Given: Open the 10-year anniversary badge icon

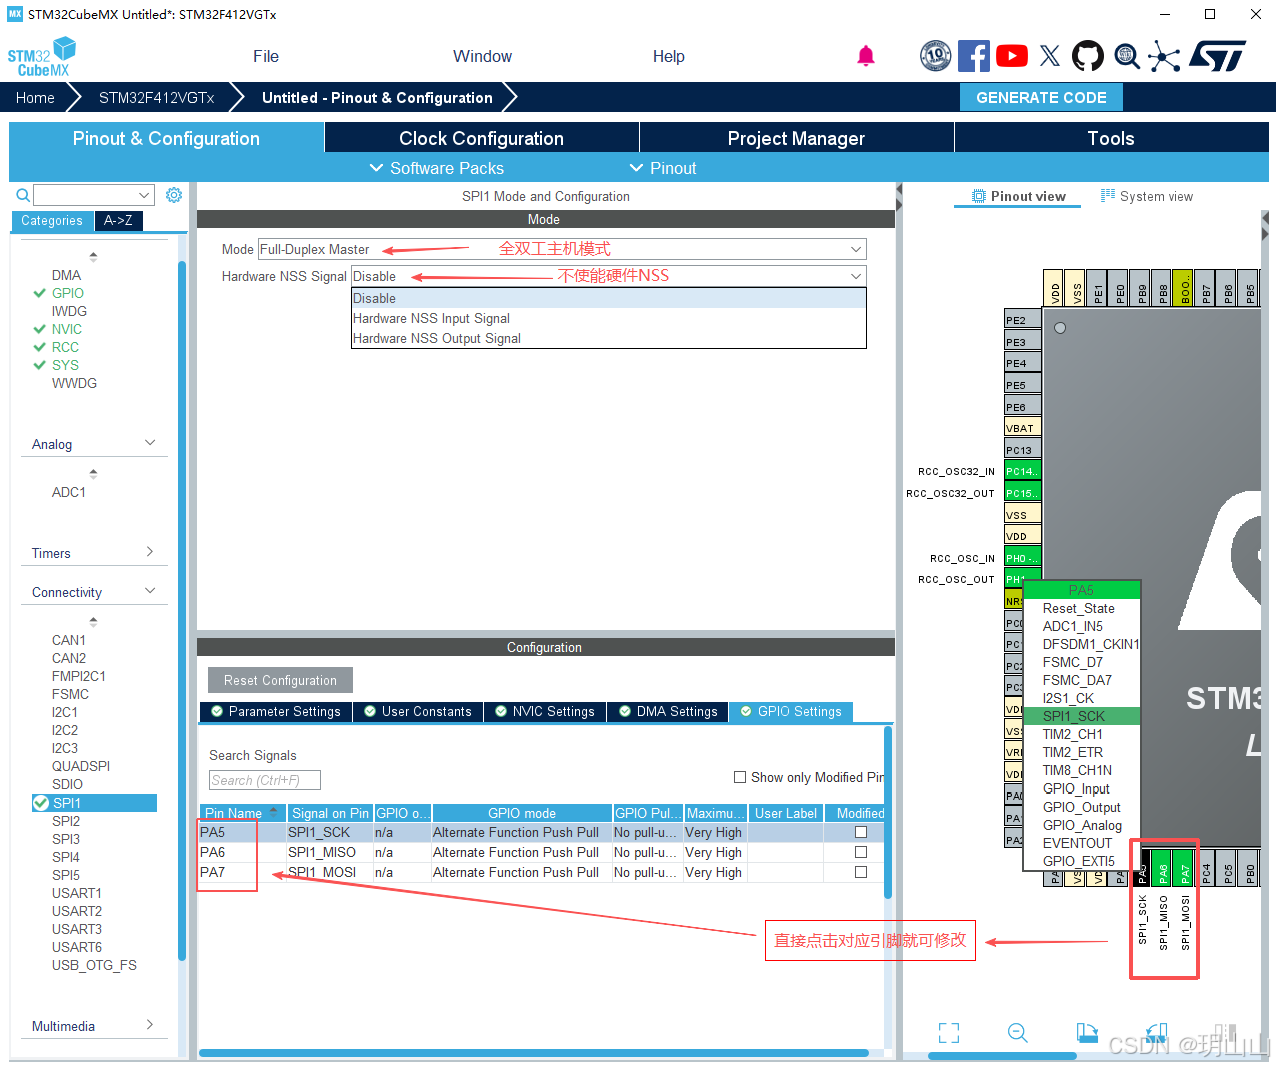Looking at the screenshot, I should point(936,56).
